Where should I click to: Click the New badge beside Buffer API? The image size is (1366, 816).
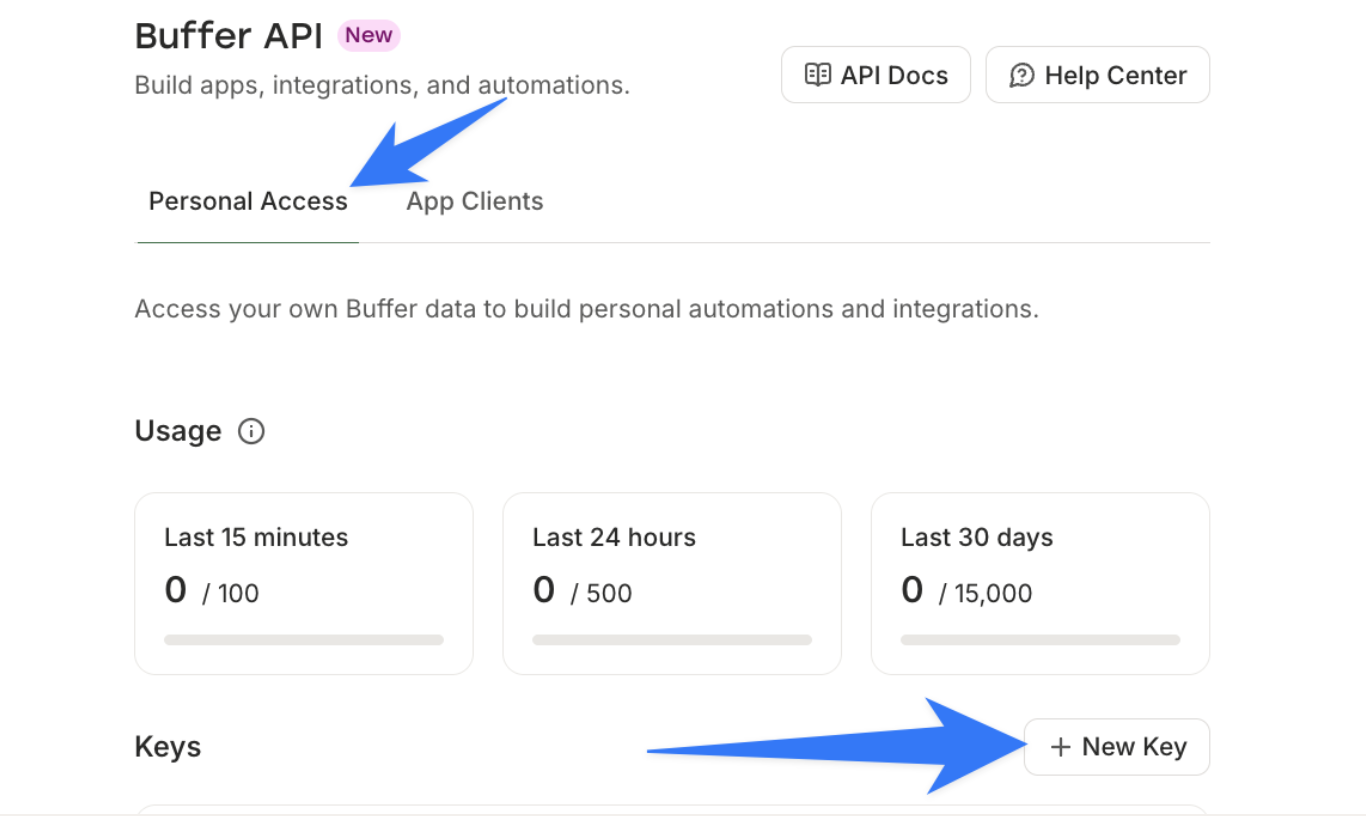[x=369, y=35]
